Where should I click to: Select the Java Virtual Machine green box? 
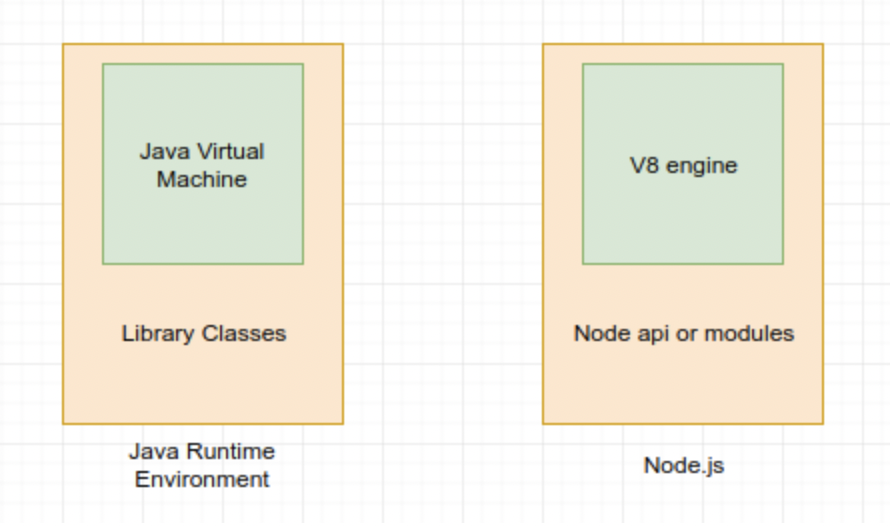pyautogui.click(x=203, y=164)
